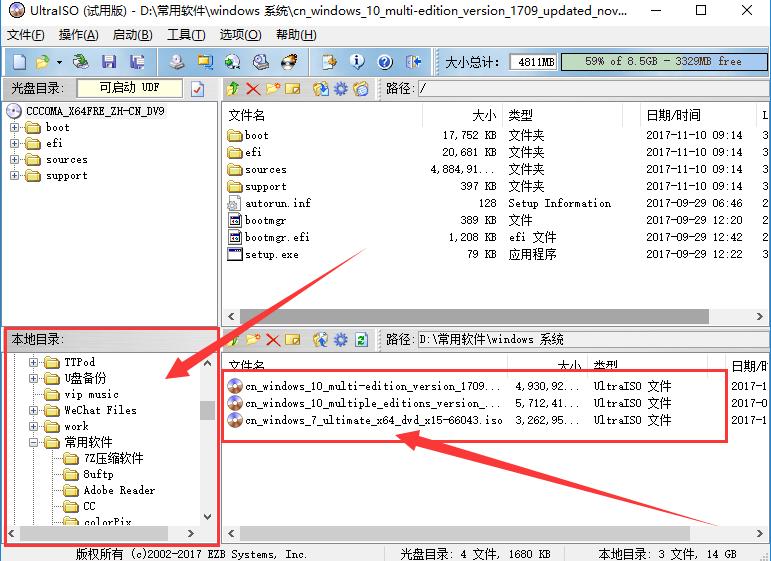Click the icon right of the disc pane gear
This screenshot has height=561, width=771.
pos(361,89)
